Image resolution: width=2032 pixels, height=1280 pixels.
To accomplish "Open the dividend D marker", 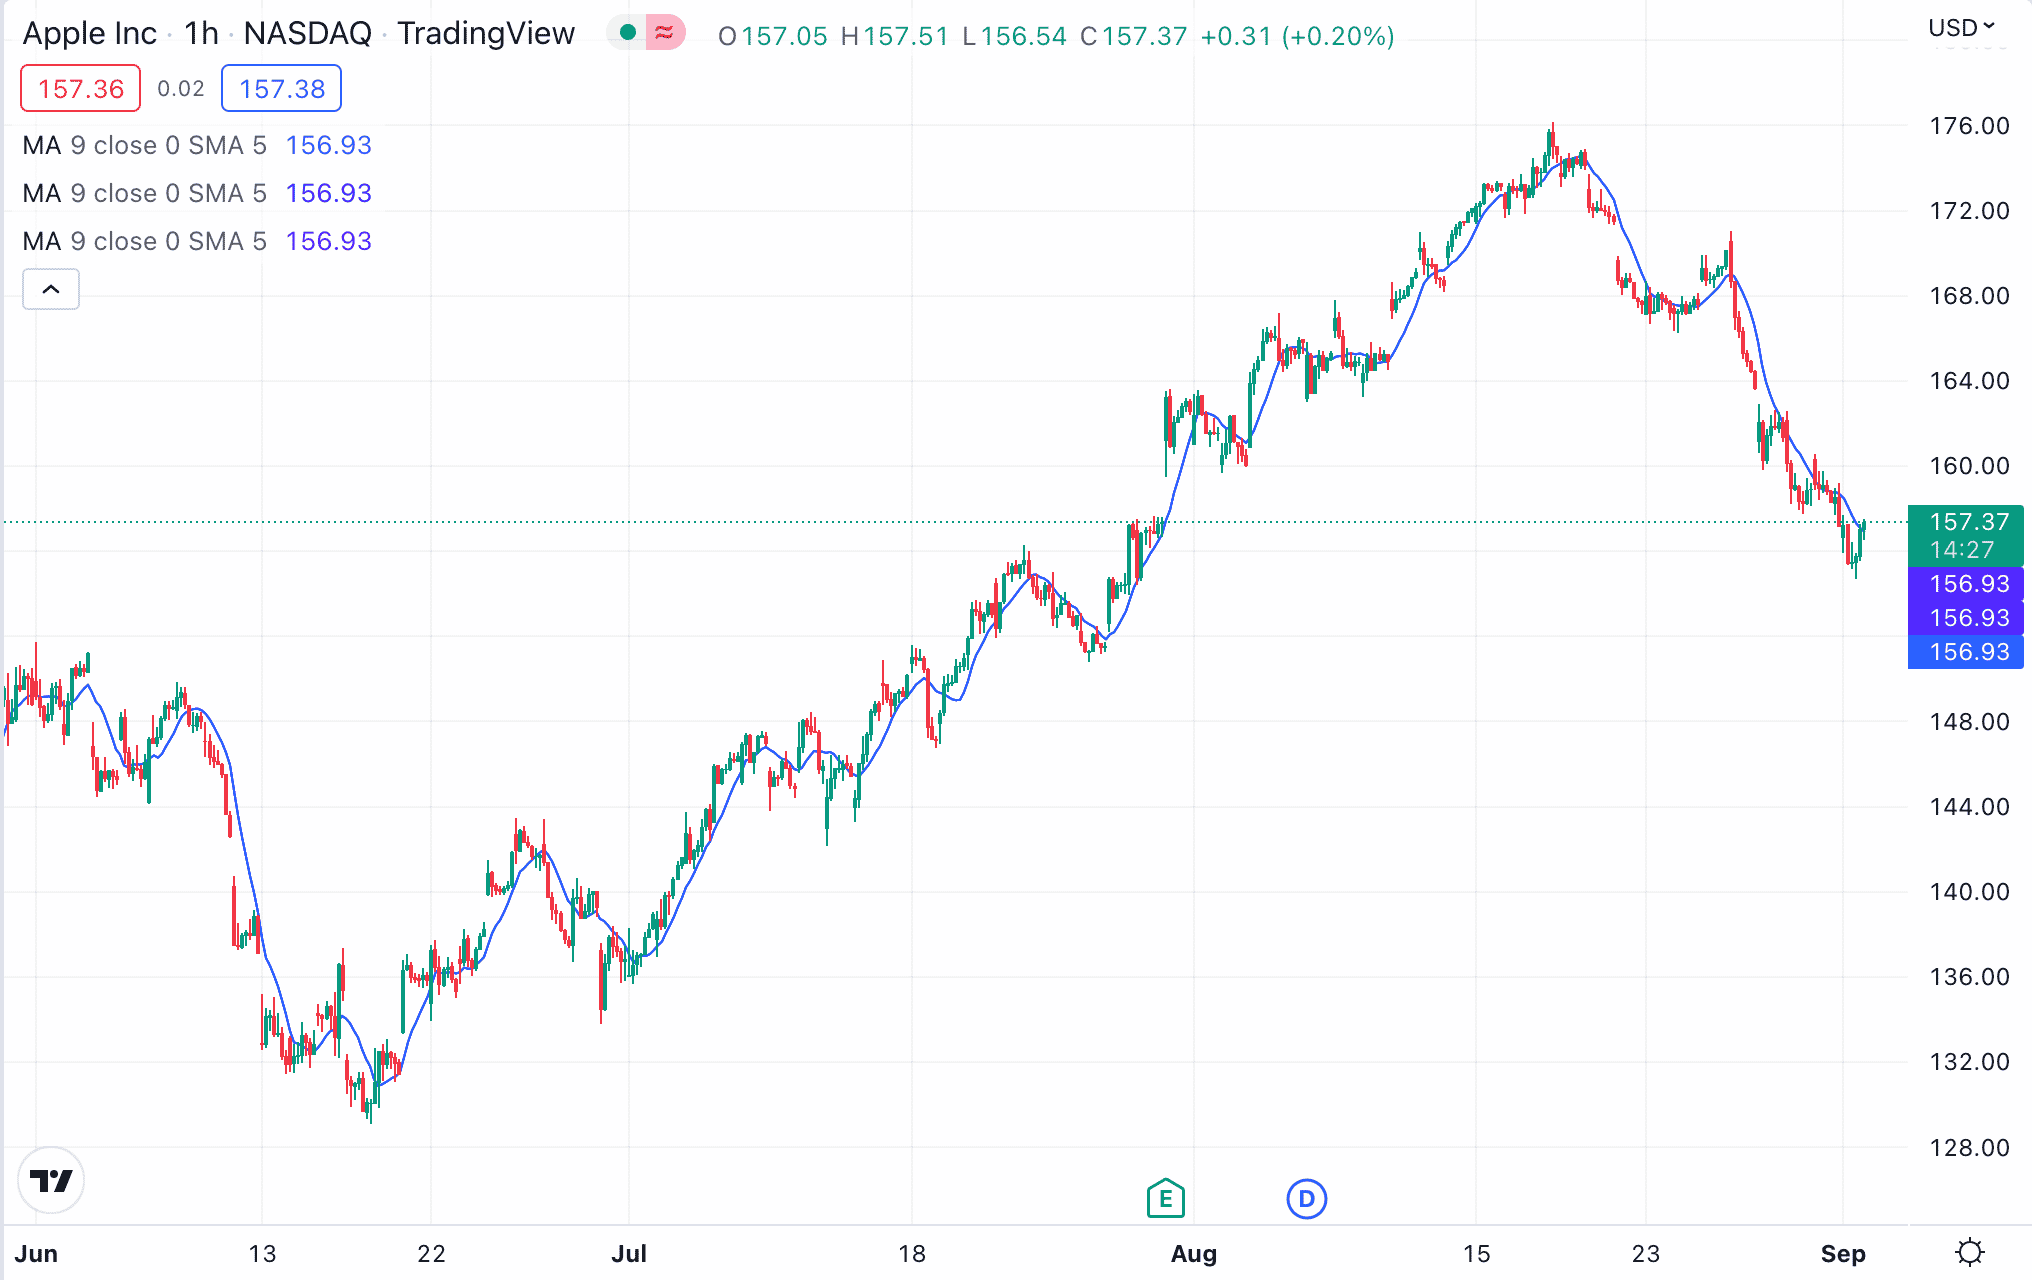I will 1306,1198.
